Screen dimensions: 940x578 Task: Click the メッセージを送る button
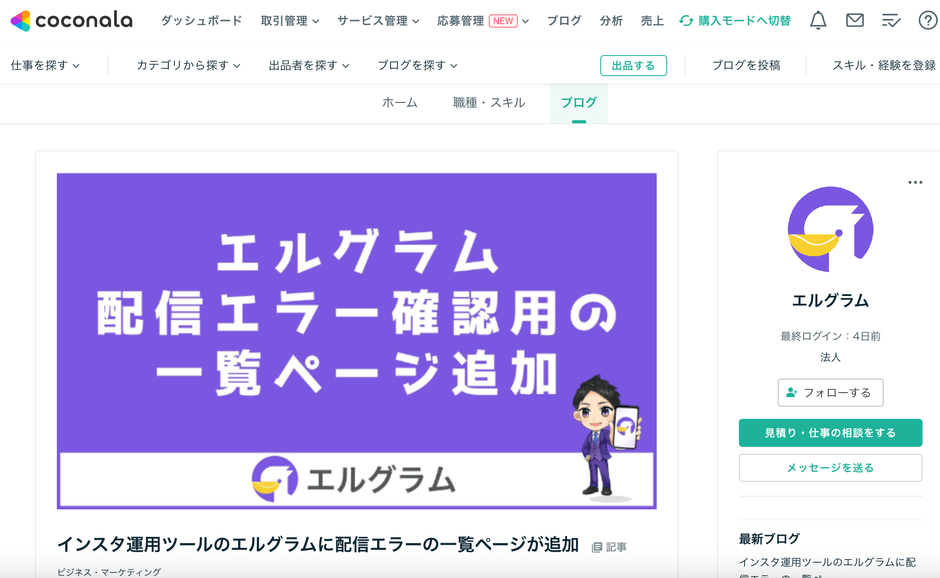pyautogui.click(x=830, y=468)
